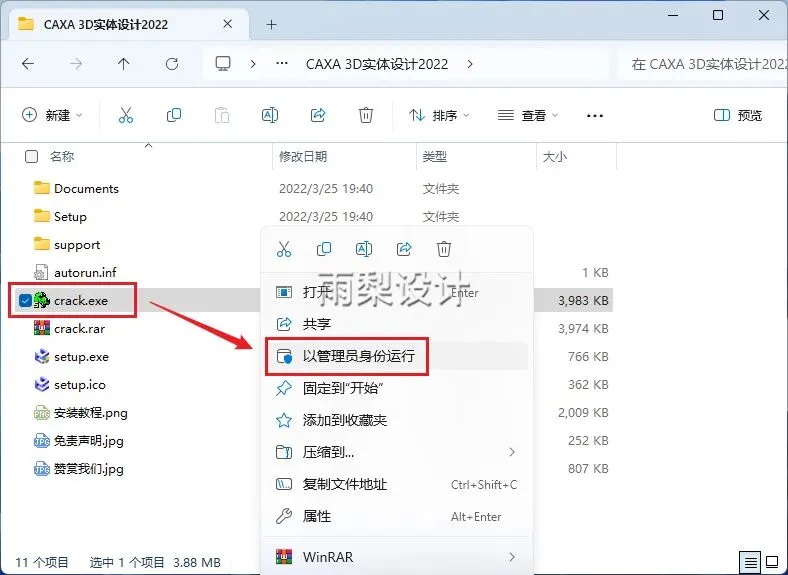Open the 排序 sort dropdown

(x=439, y=116)
